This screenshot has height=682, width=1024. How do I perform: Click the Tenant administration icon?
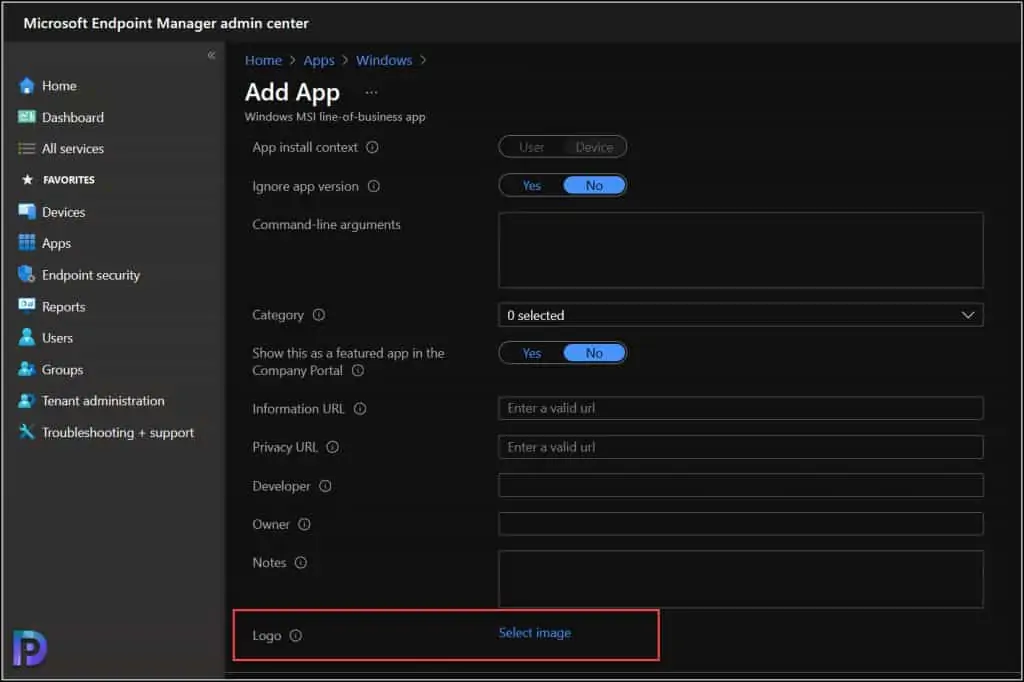[27, 400]
